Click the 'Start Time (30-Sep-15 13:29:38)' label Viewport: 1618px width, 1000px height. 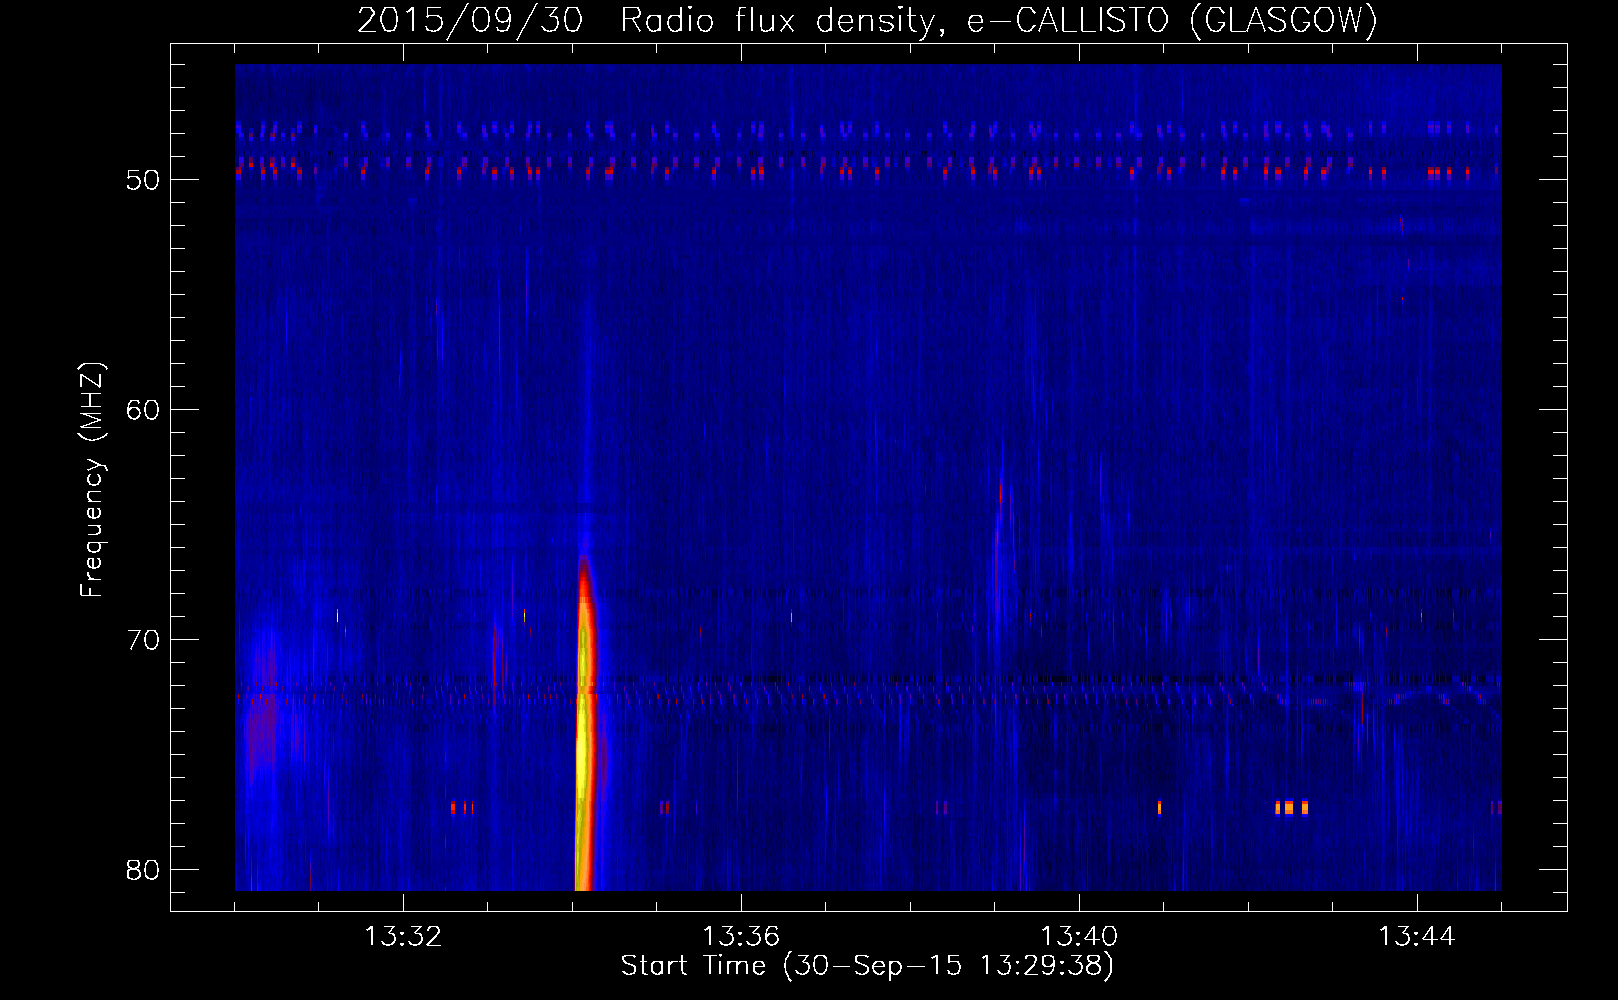867,966
